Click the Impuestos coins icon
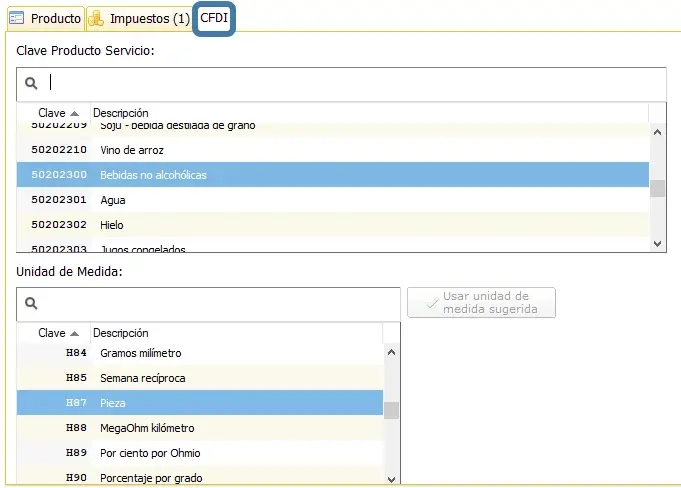 tap(96, 19)
